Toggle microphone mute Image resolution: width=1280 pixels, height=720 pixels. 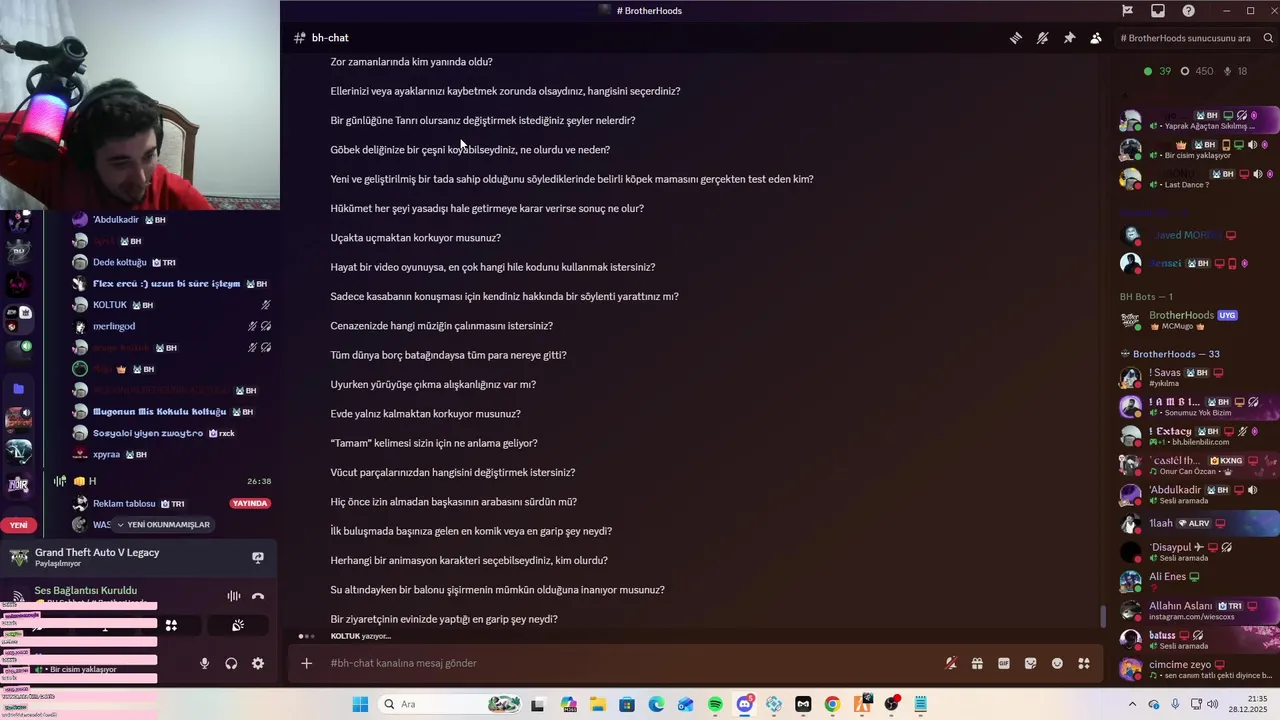[x=204, y=663]
